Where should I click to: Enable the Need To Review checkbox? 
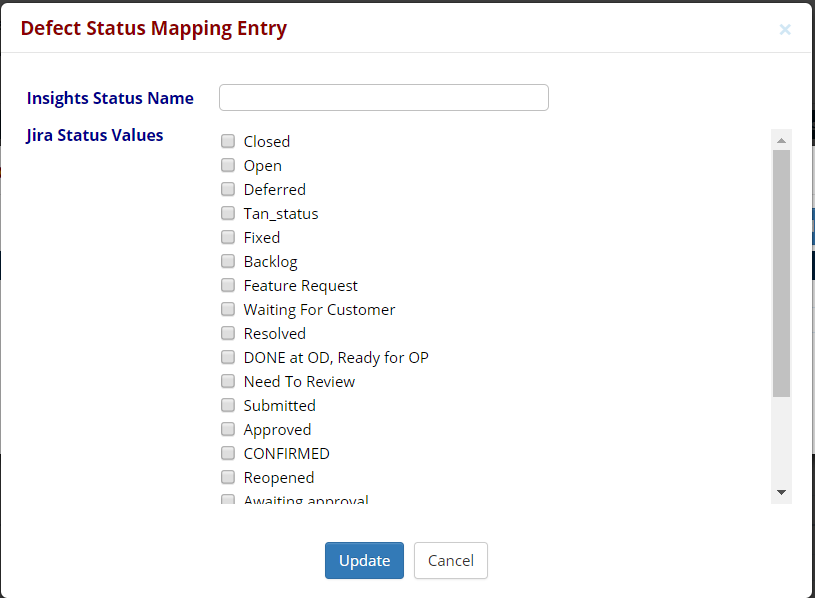(x=227, y=381)
